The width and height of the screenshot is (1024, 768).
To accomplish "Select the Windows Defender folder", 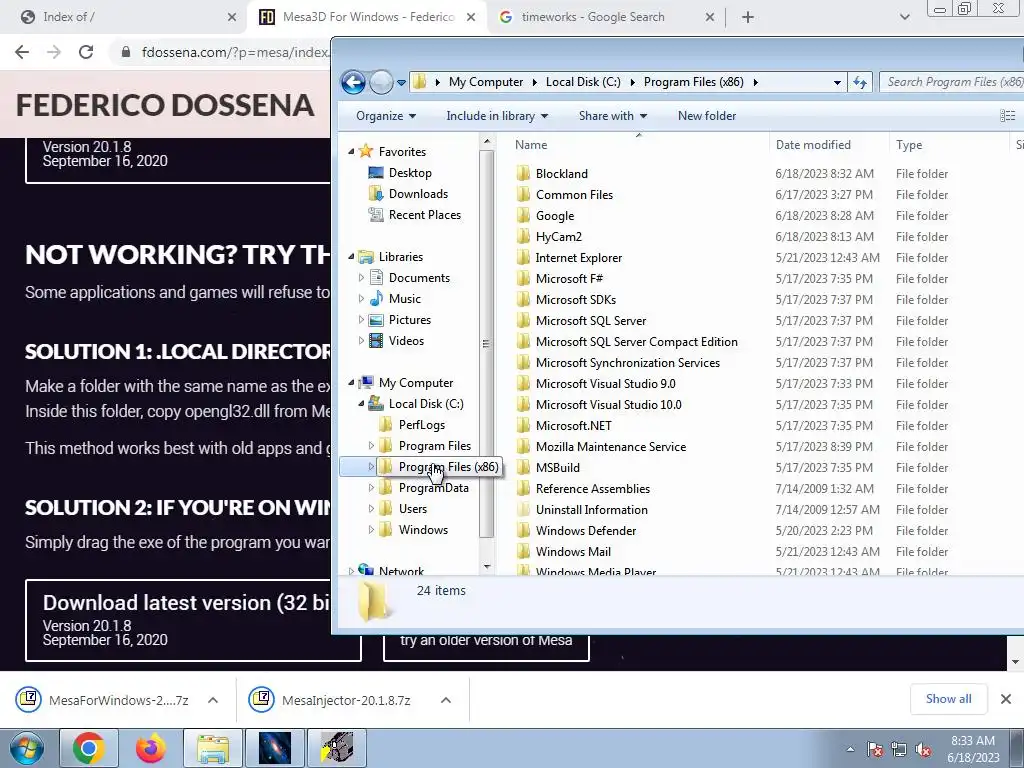I will pos(586,531).
